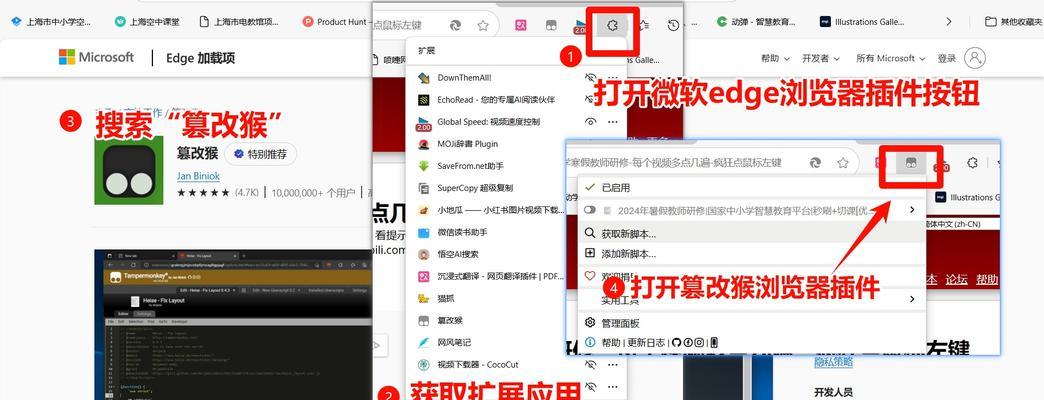
Task: Open 篡改猴 in the extensions list
Action: [450, 320]
